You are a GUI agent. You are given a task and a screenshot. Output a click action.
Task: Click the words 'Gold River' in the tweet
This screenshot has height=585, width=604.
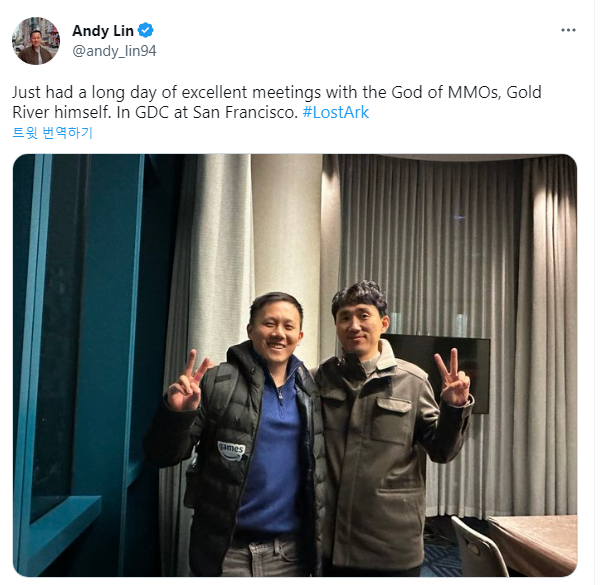click(x=277, y=102)
